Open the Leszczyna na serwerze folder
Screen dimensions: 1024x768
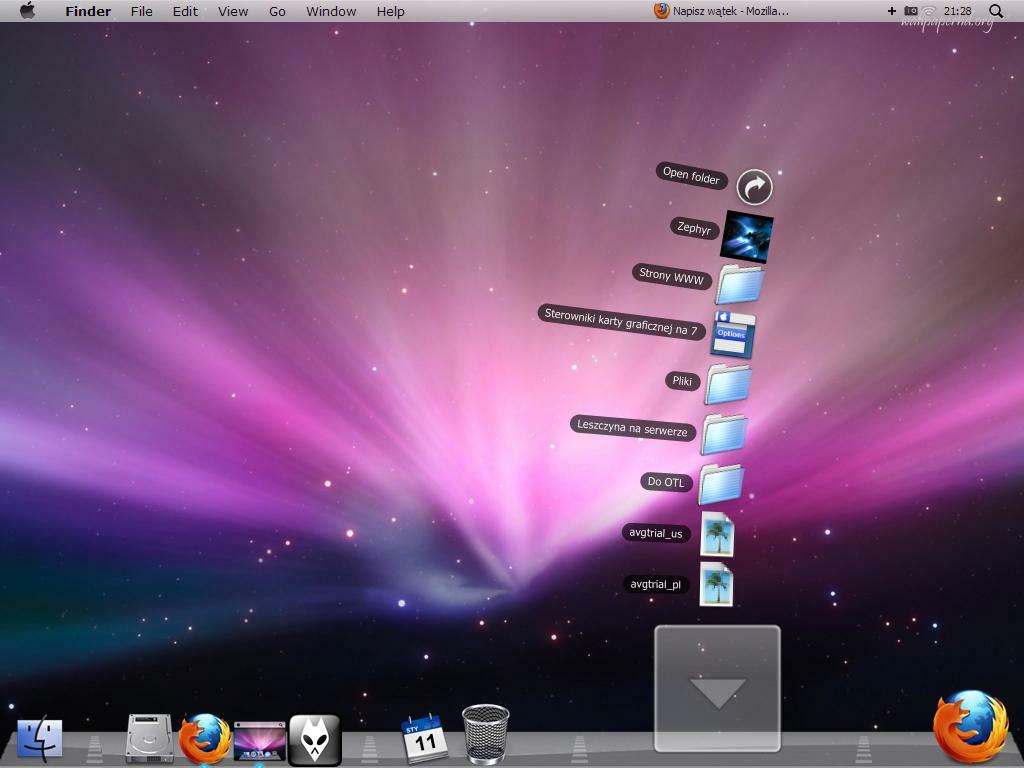point(724,434)
